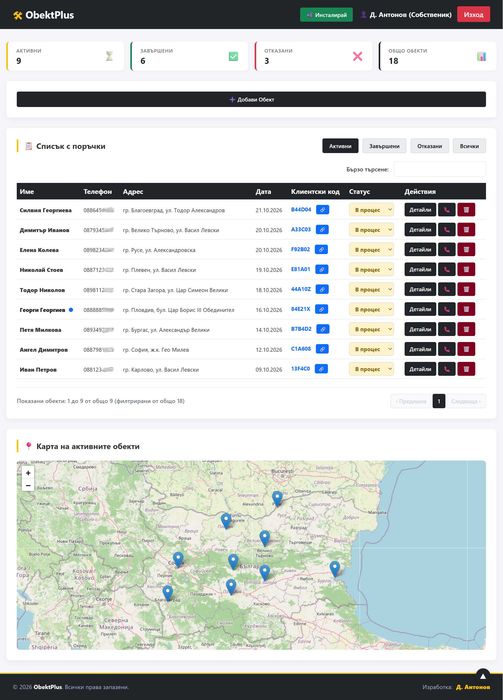Open Детайли for Силвия Георгиева
503x700 pixels.
tap(420, 209)
